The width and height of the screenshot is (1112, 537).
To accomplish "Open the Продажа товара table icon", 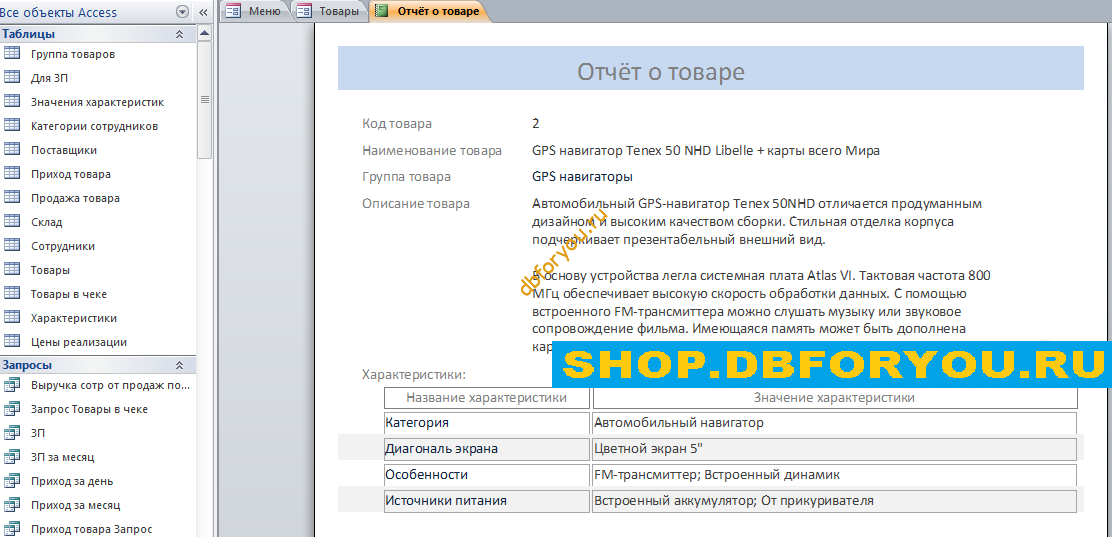I will [11, 198].
